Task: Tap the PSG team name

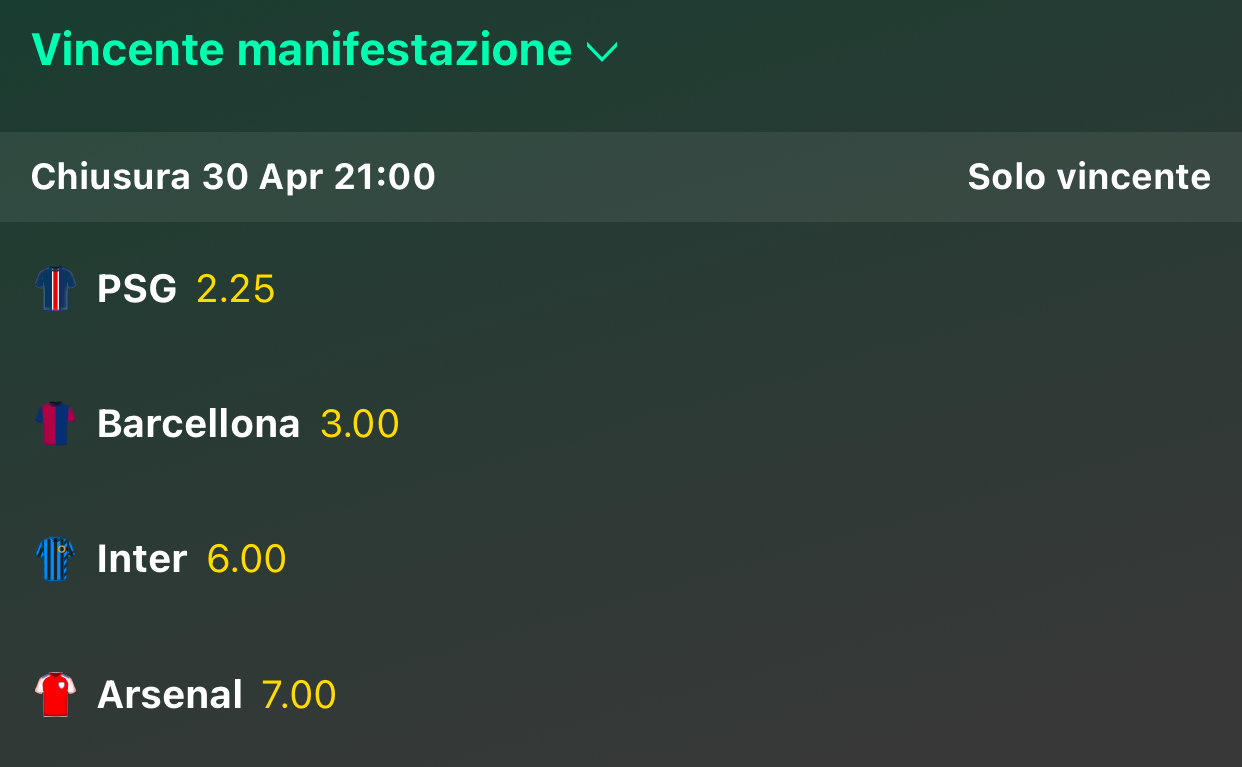Action: click(137, 289)
